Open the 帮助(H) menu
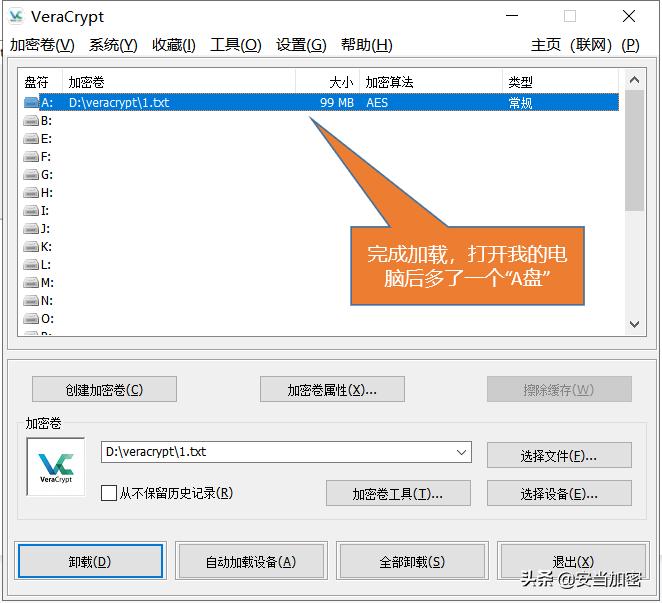Screen dimensions: 662x603 click(367, 45)
